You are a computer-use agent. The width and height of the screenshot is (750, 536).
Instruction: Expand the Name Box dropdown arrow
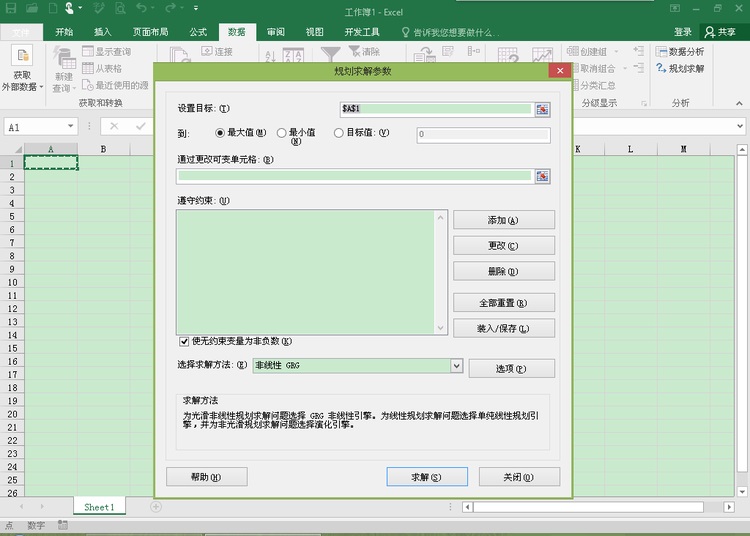[70, 126]
